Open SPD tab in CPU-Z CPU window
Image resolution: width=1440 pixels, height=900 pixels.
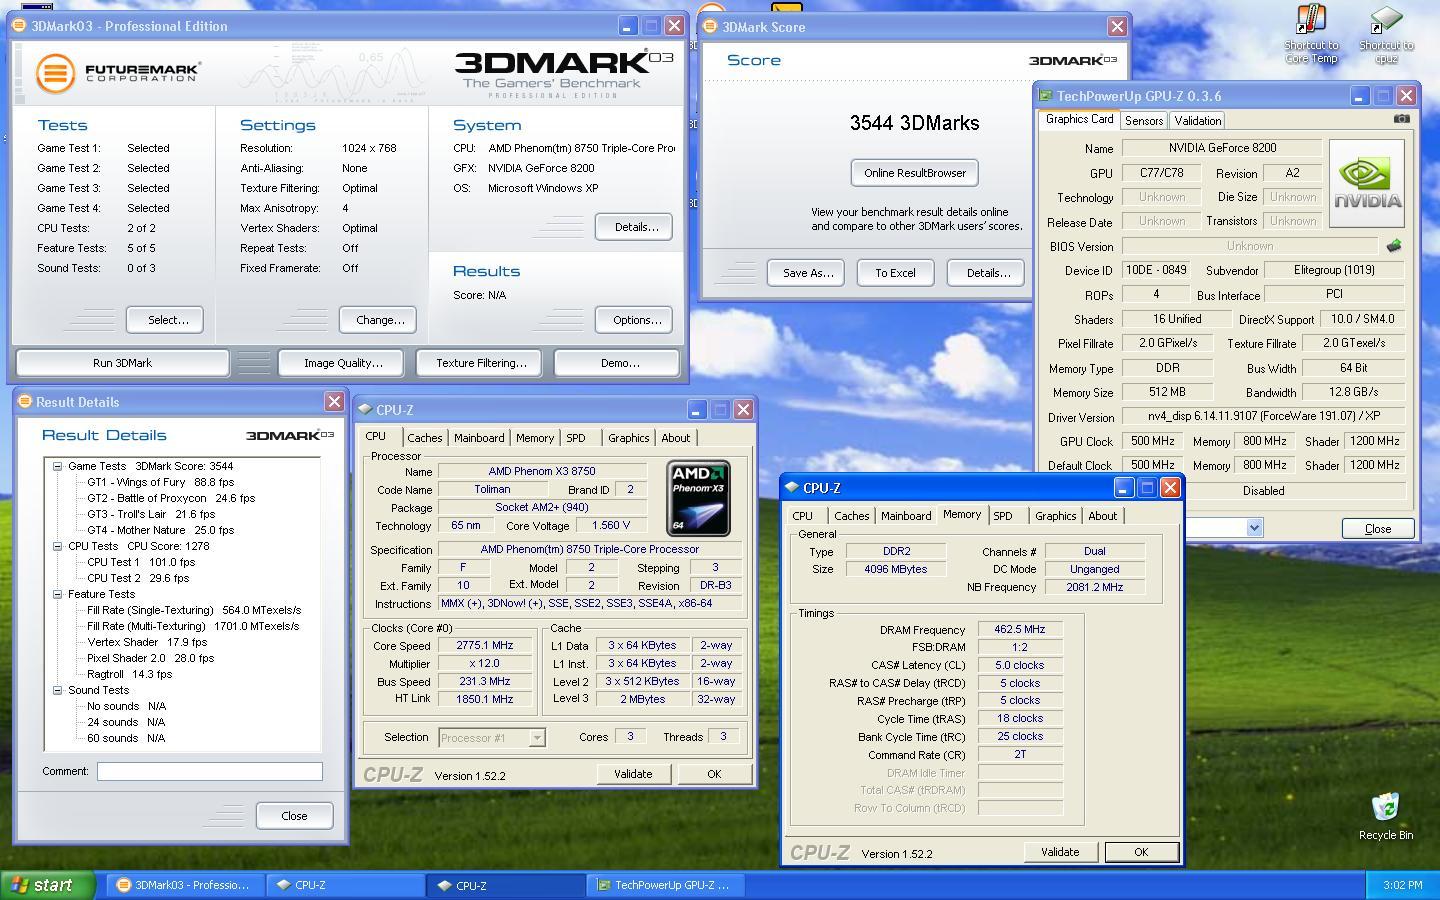(576, 438)
